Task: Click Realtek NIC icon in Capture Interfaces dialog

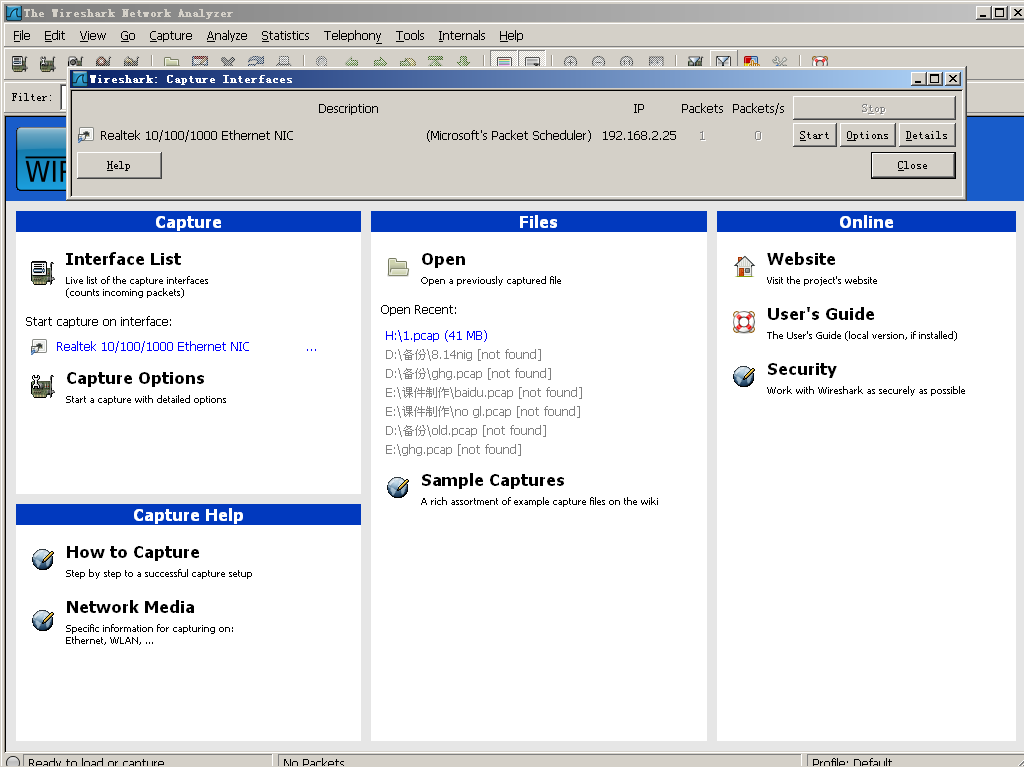Action: pyautogui.click(x=86, y=136)
